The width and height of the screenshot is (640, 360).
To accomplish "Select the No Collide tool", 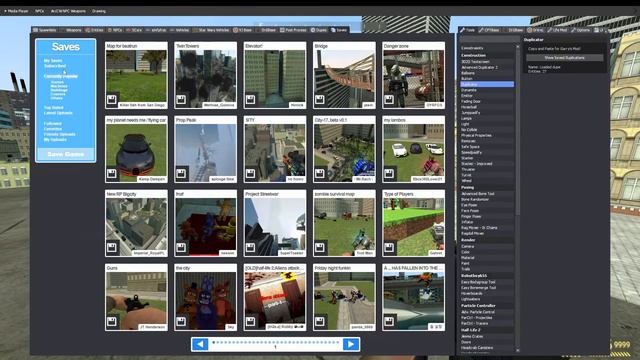I will [487, 129].
